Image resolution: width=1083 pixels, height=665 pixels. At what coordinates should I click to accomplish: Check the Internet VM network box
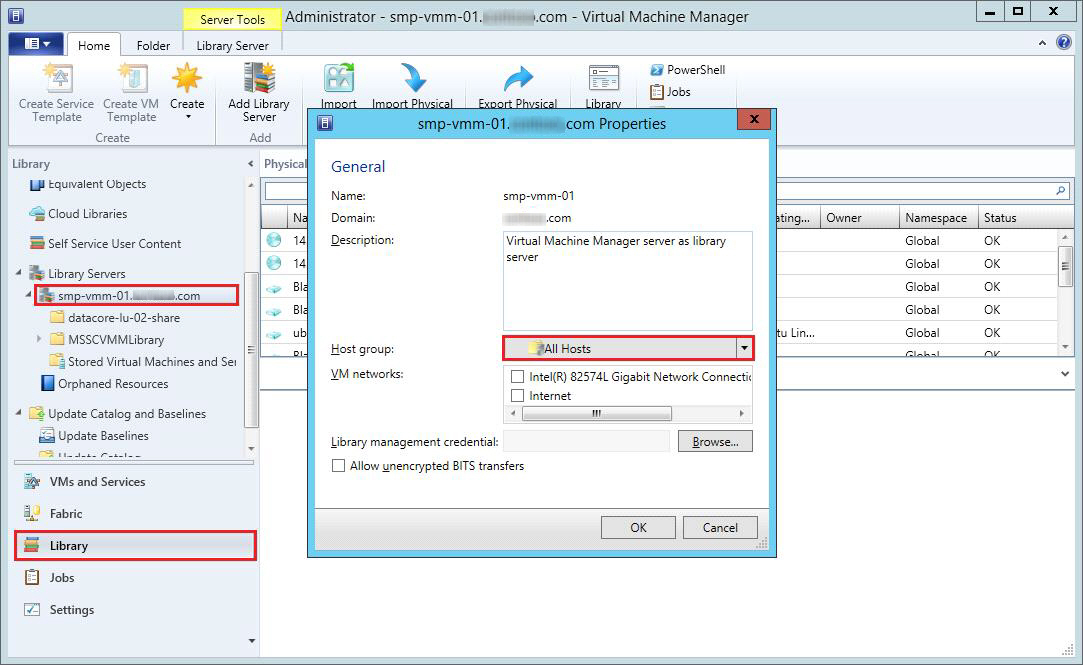(x=517, y=396)
